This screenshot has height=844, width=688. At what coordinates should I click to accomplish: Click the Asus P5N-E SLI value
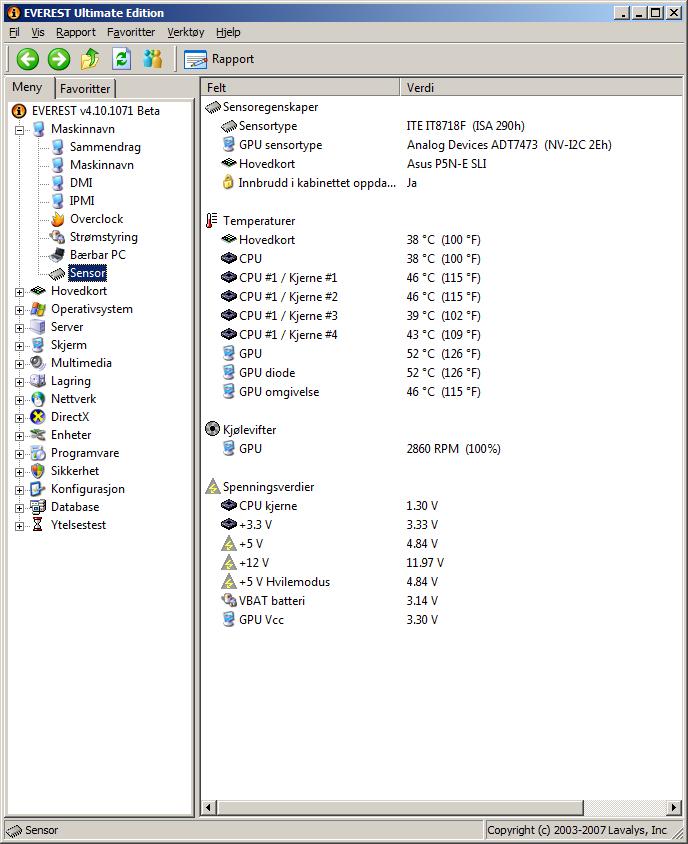(x=446, y=164)
